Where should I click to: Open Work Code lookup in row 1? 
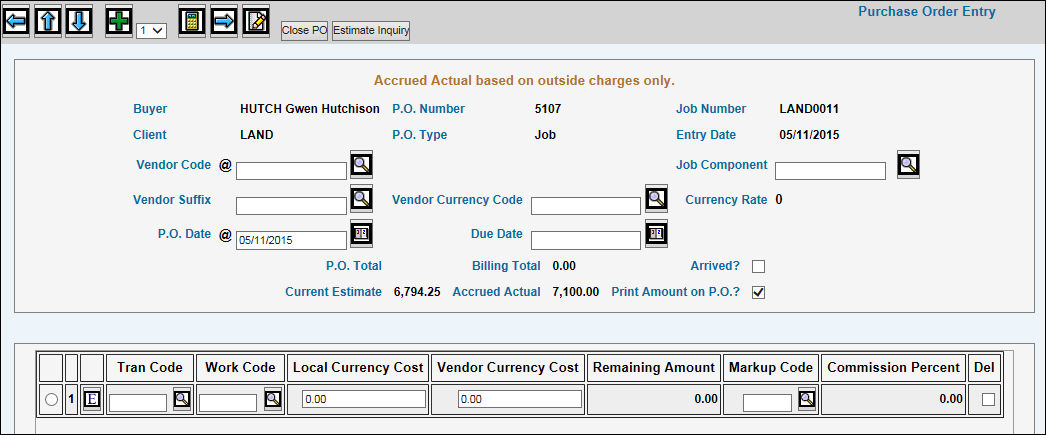(272, 399)
